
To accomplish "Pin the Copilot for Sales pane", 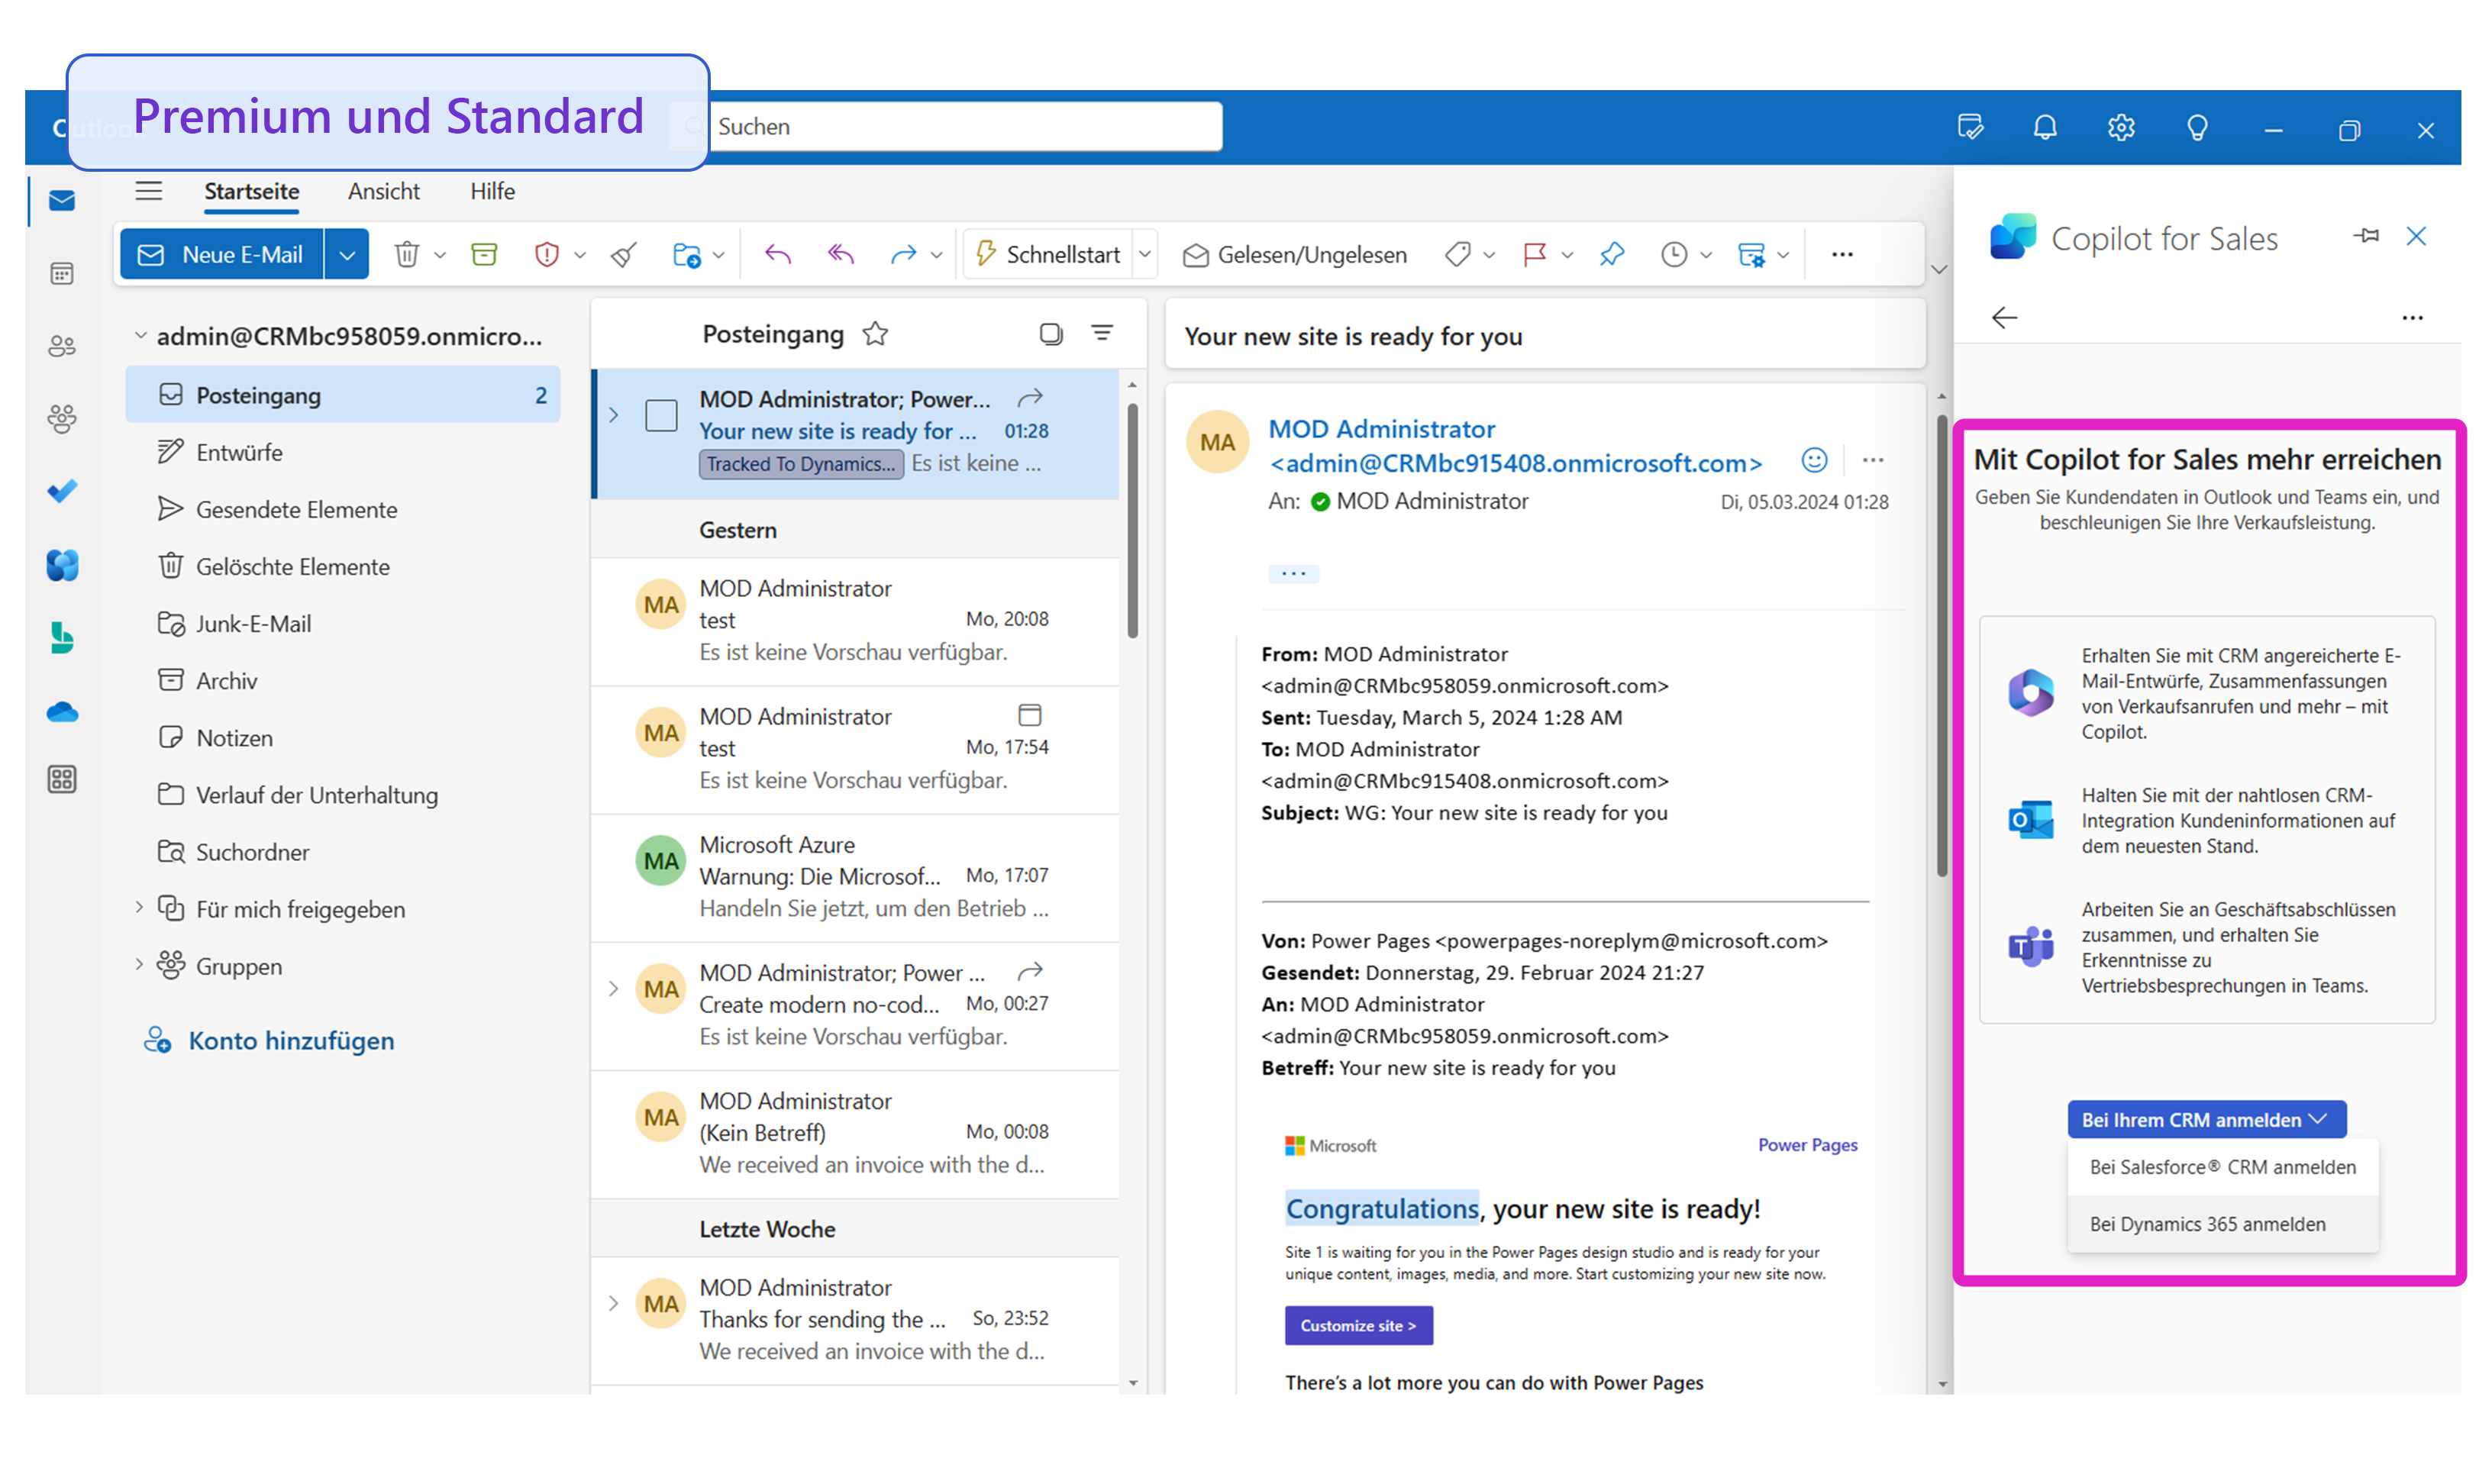I will click(2366, 236).
